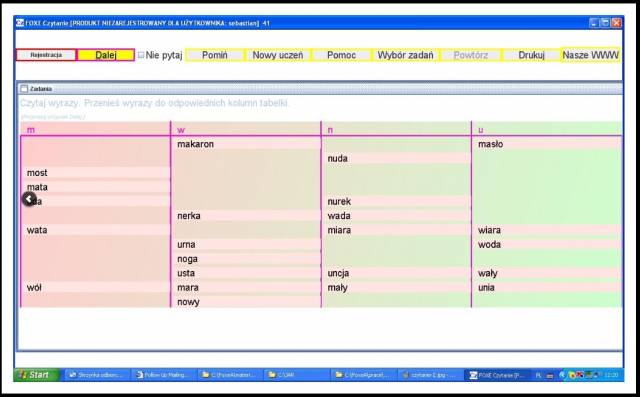The width and height of the screenshot is (640, 397).
Task: Open the Nasze WWW link
Action: coord(591,55)
